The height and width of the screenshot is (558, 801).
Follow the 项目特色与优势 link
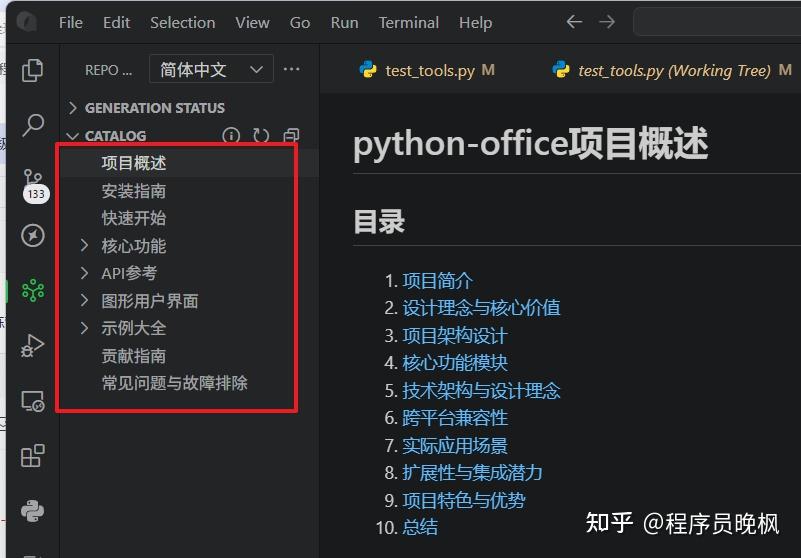tap(463, 500)
